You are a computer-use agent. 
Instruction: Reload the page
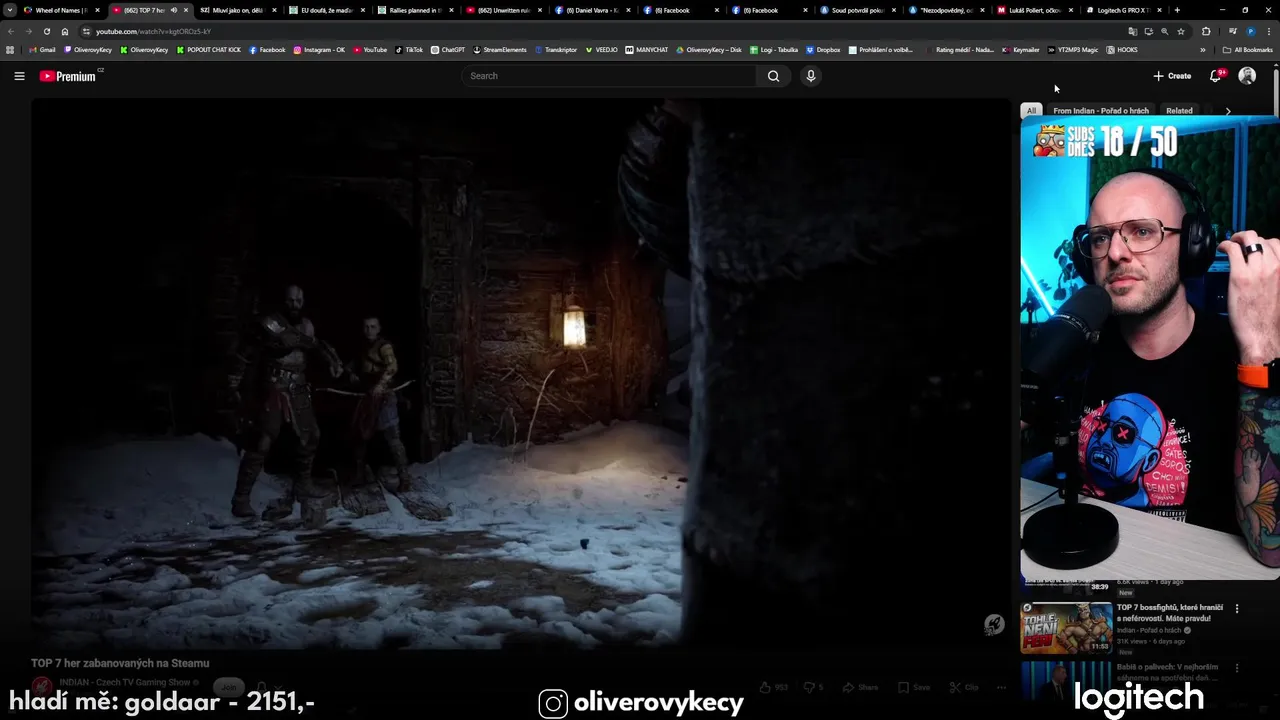47,31
